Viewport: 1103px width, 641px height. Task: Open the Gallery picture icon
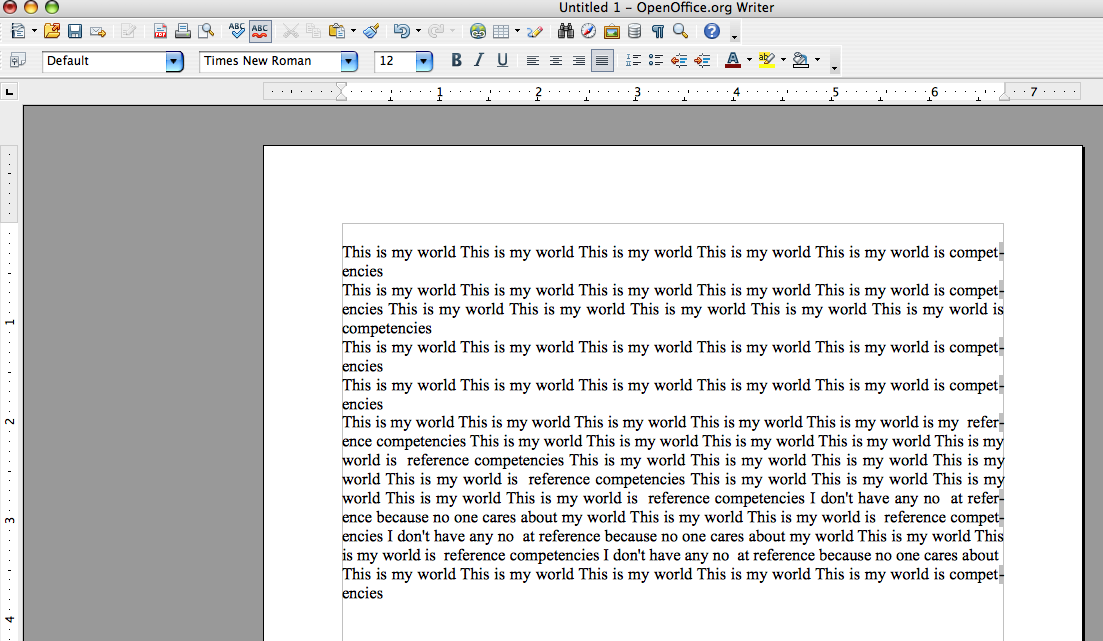(x=612, y=31)
